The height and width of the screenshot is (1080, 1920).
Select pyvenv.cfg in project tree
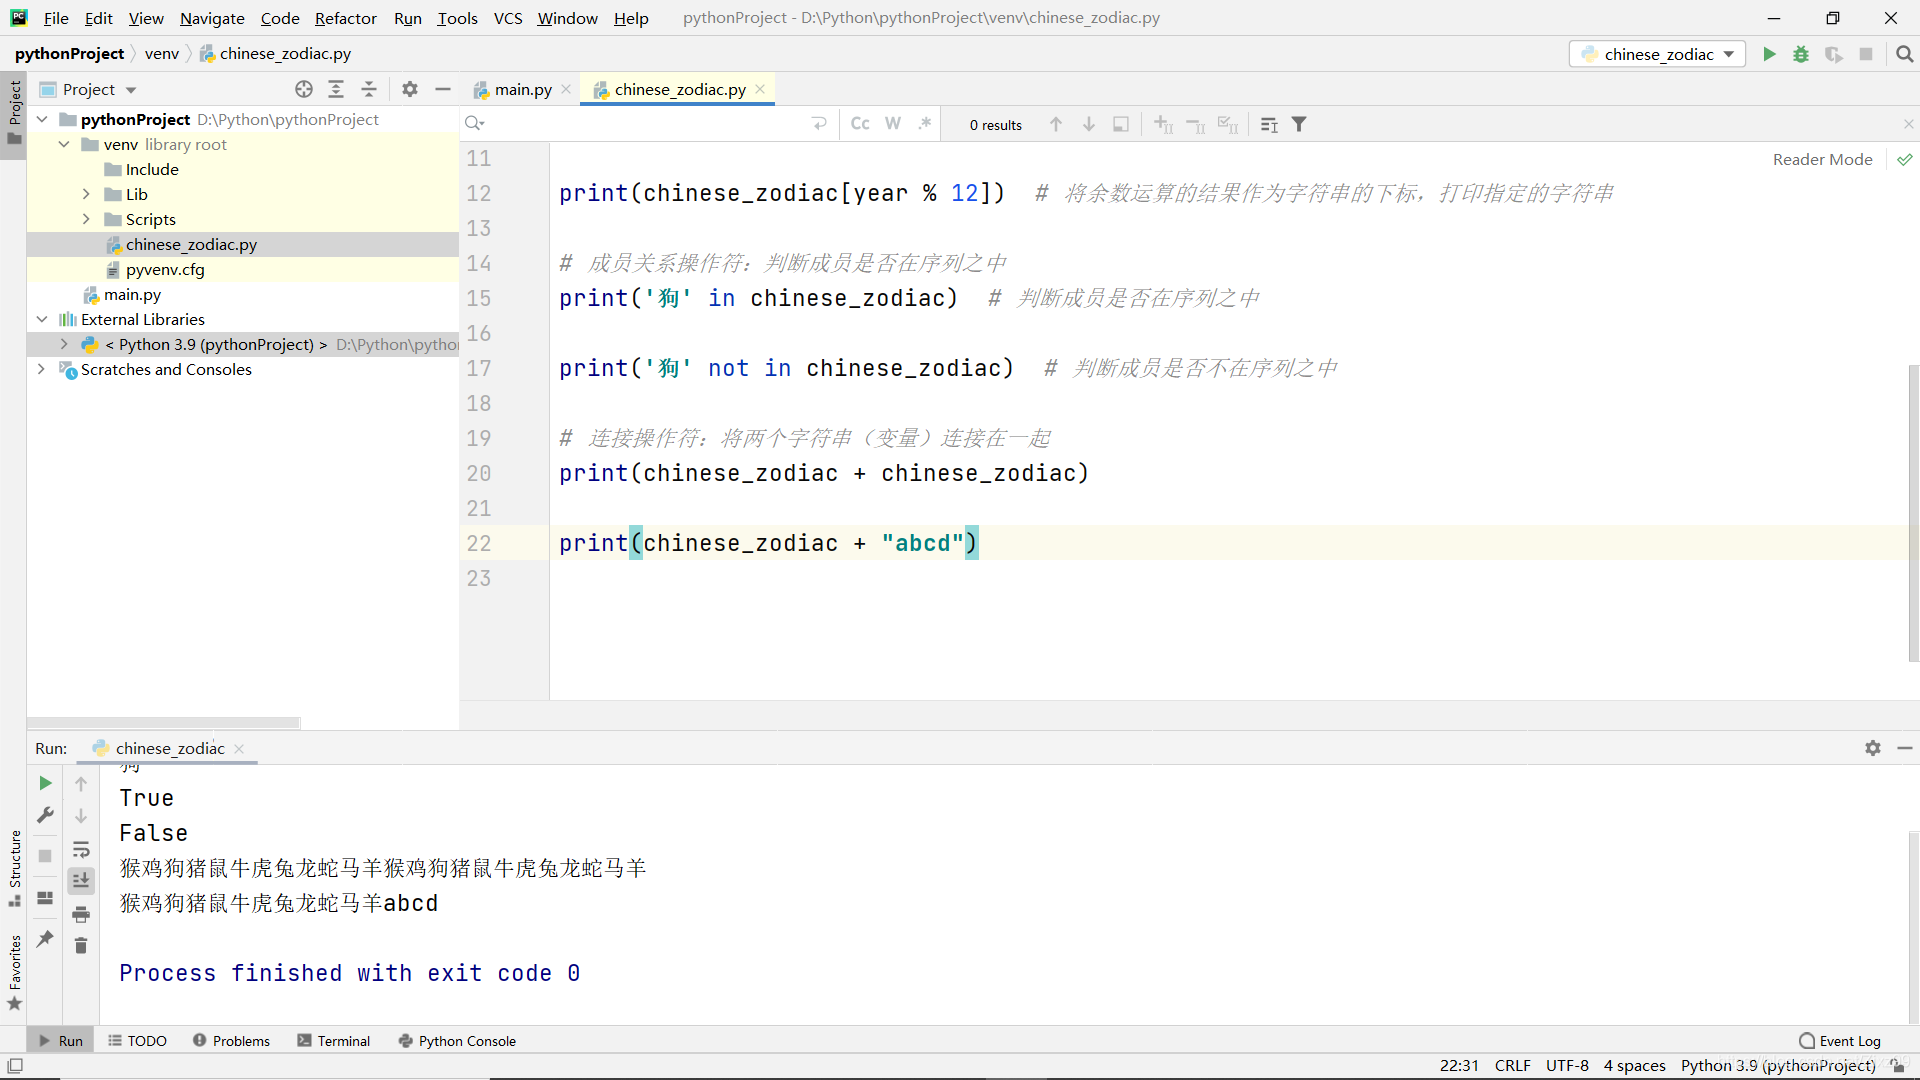(x=165, y=269)
